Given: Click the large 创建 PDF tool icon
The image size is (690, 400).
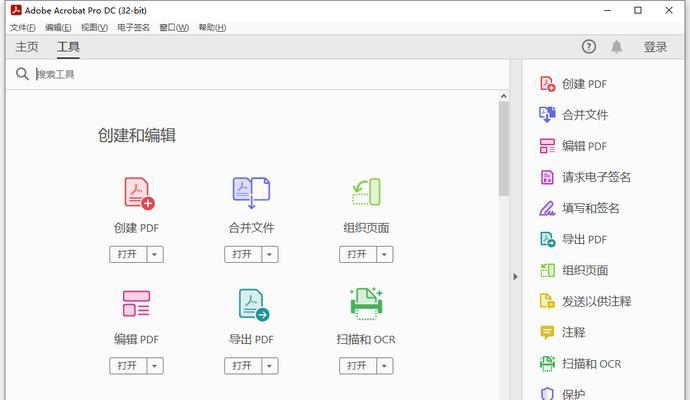Looking at the screenshot, I should pyautogui.click(x=139, y=193).
